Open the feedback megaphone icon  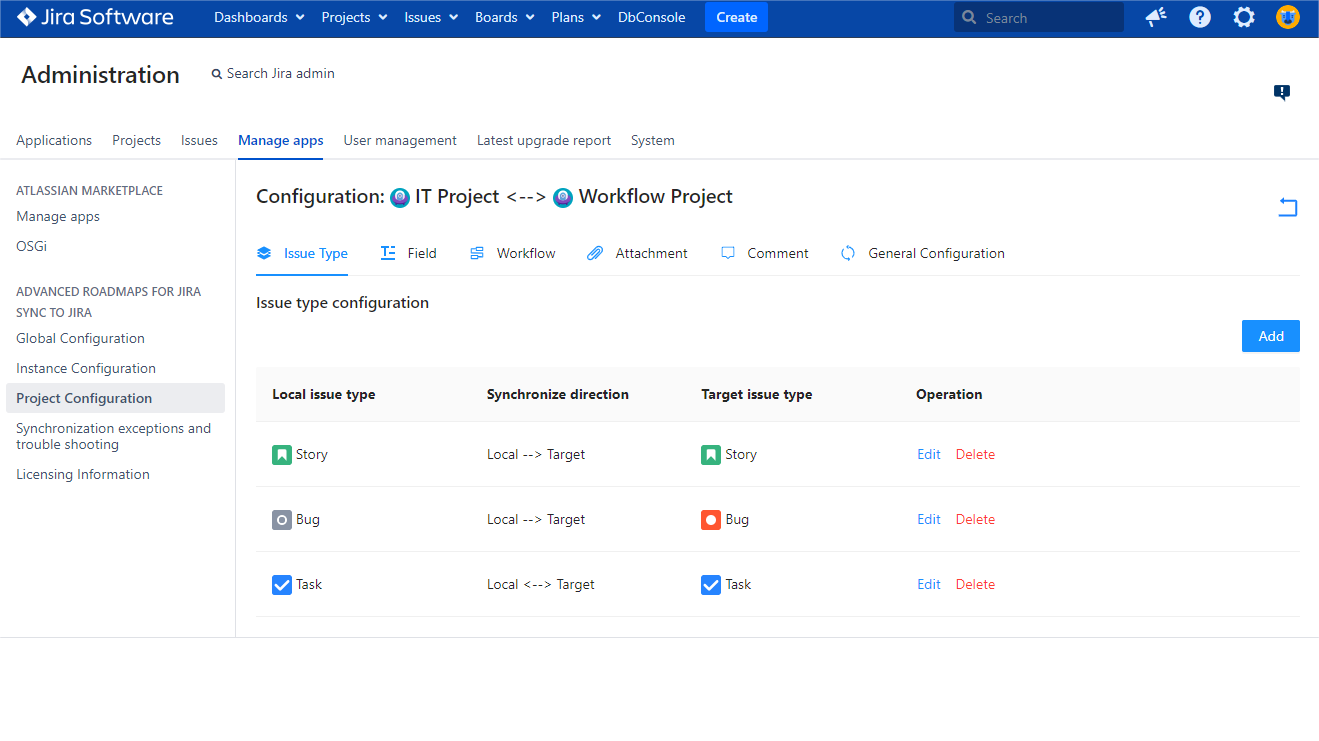coord(1156,17)
